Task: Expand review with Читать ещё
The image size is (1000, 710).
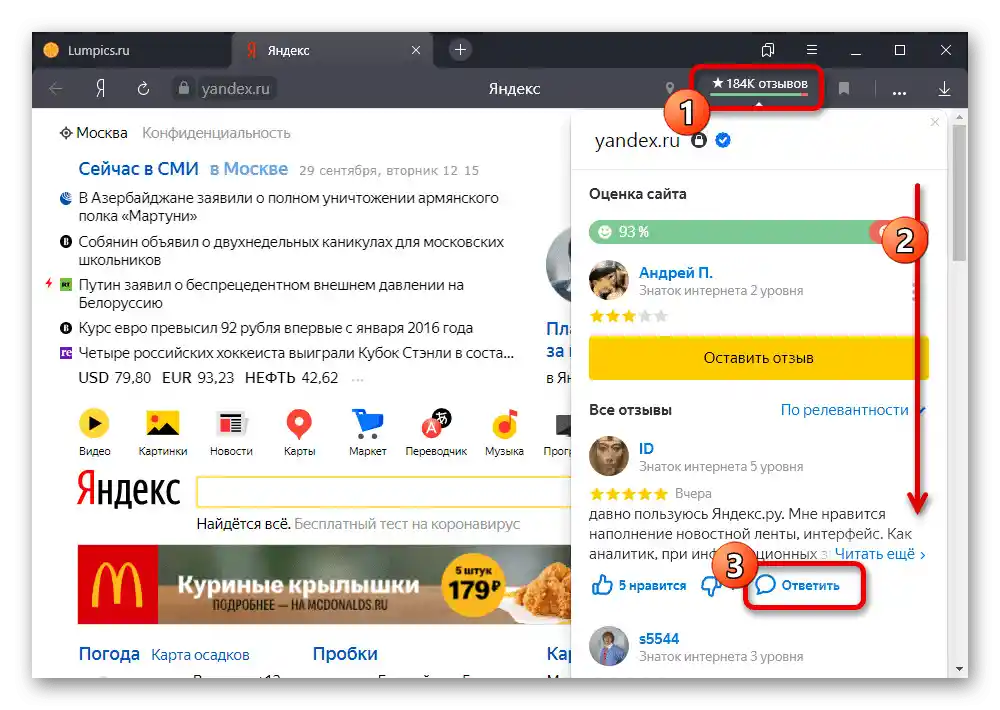Action: tap(879, 554)
